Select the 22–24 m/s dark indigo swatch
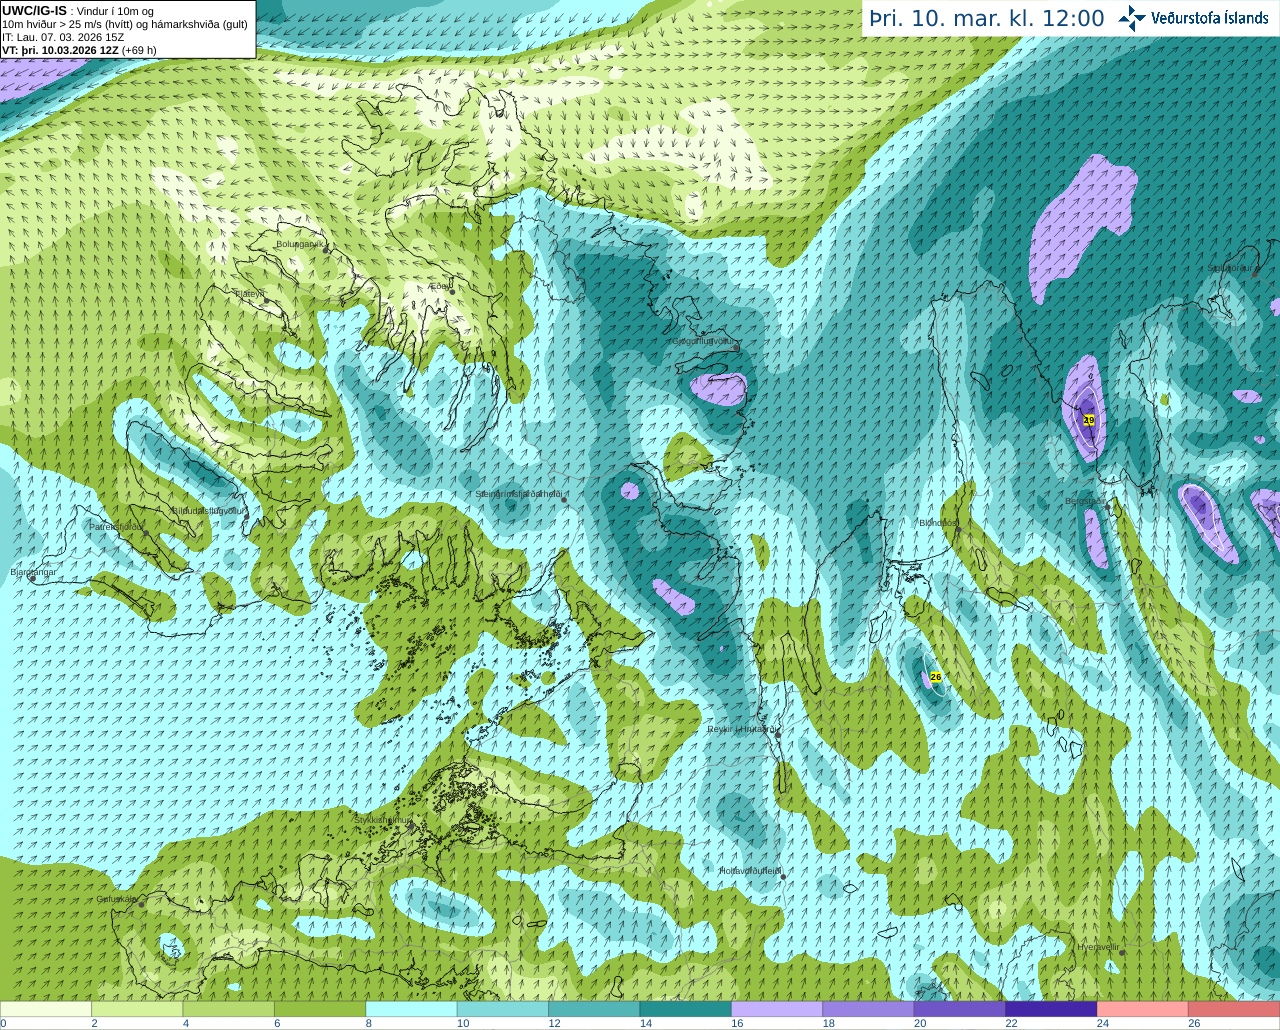The image size is (1280, 1030). click(1051, 1009)
